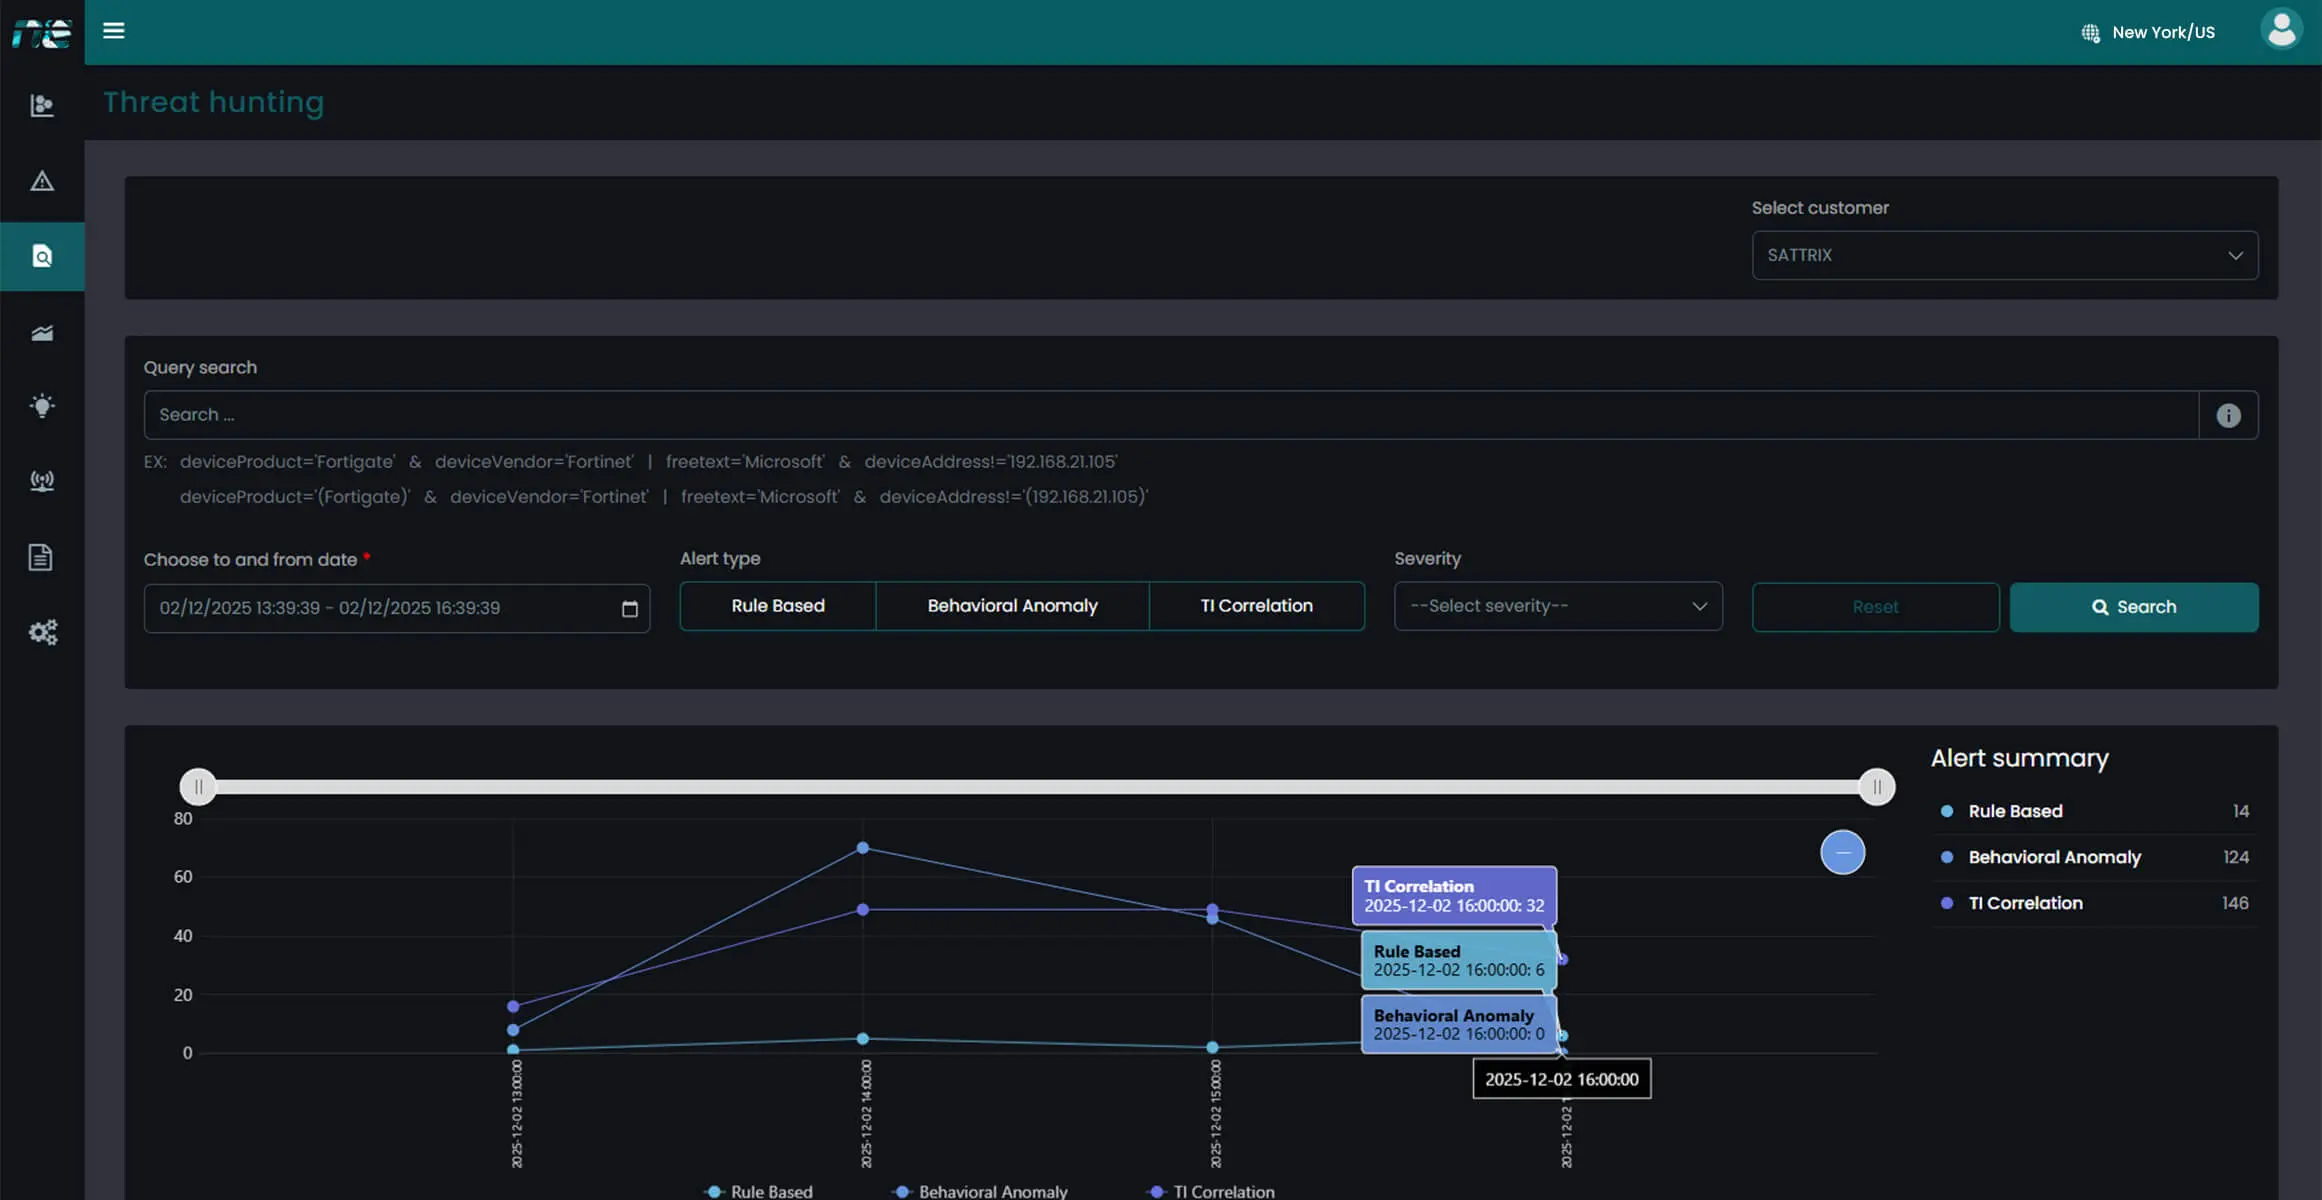
Task: Click the broadcast sensor icon in sidebar
Action: point(42,481)
